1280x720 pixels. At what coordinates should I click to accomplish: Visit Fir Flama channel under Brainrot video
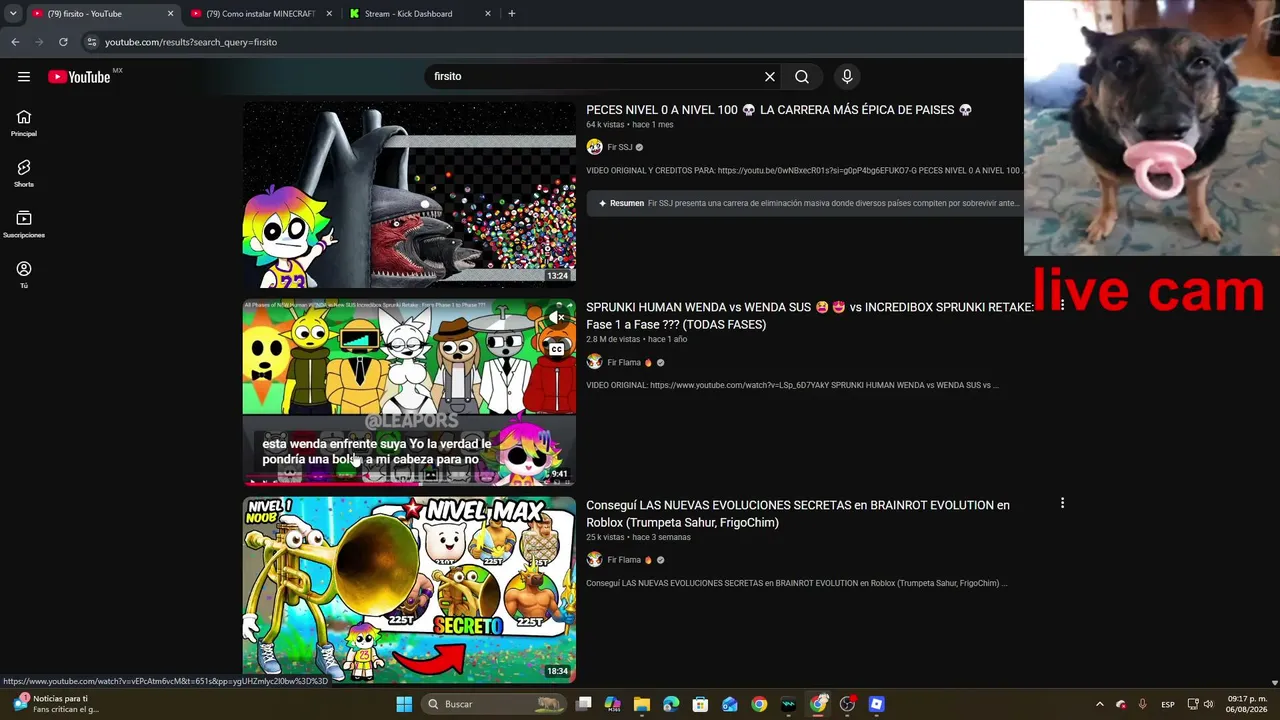tap(624, 561)
